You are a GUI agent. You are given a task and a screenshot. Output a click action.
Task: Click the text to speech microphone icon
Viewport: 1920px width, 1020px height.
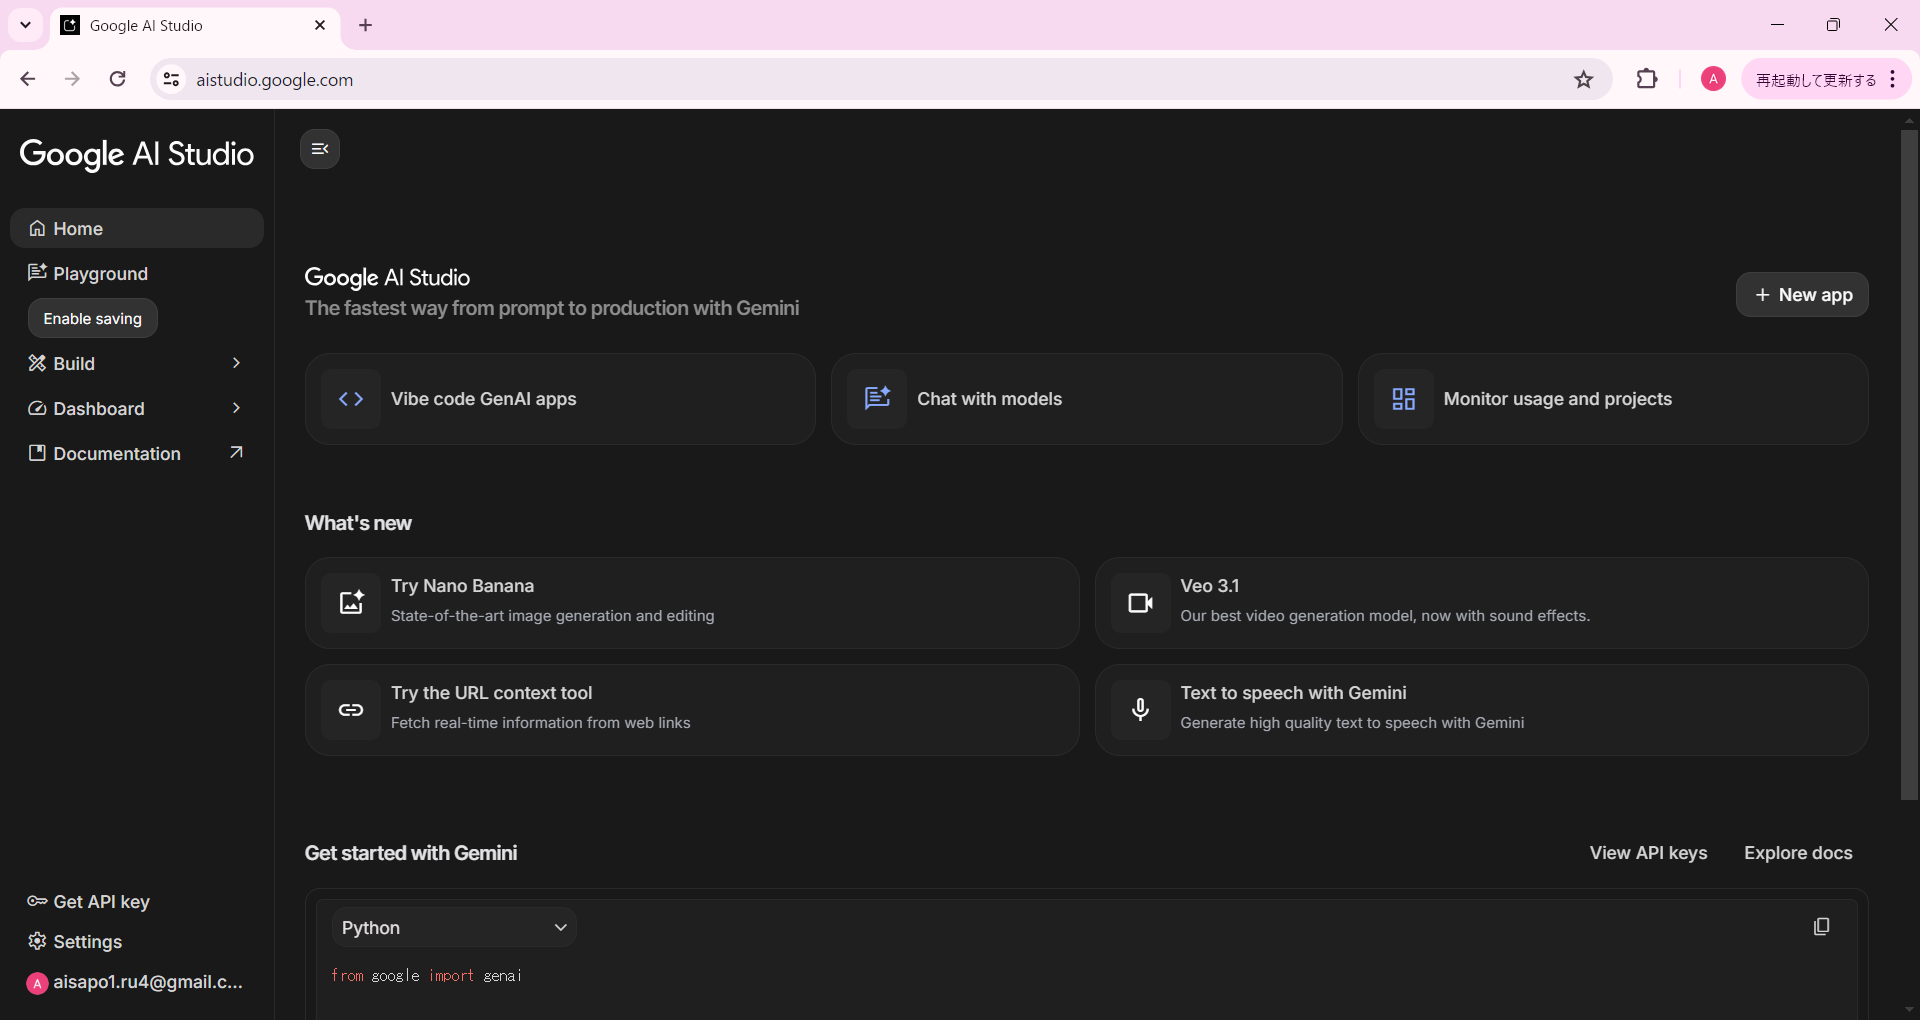[1140, 710]
